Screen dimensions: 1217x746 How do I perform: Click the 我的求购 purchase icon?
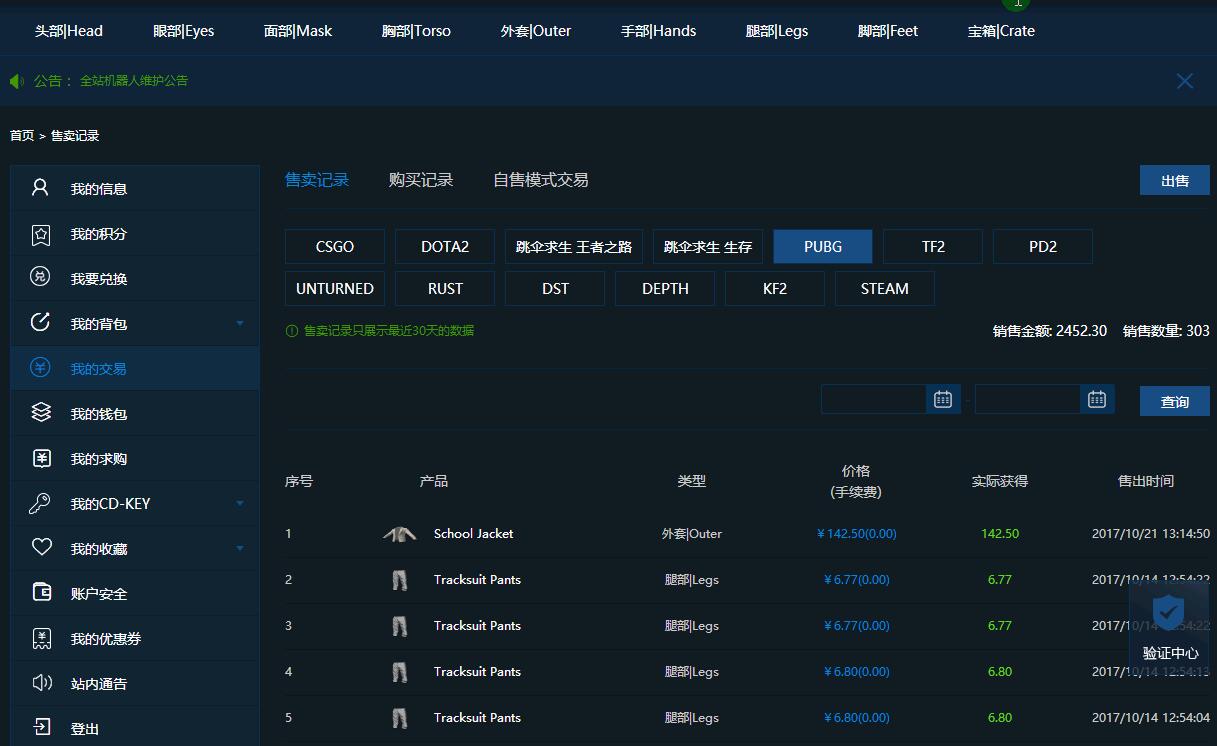[x=41, y=458]
